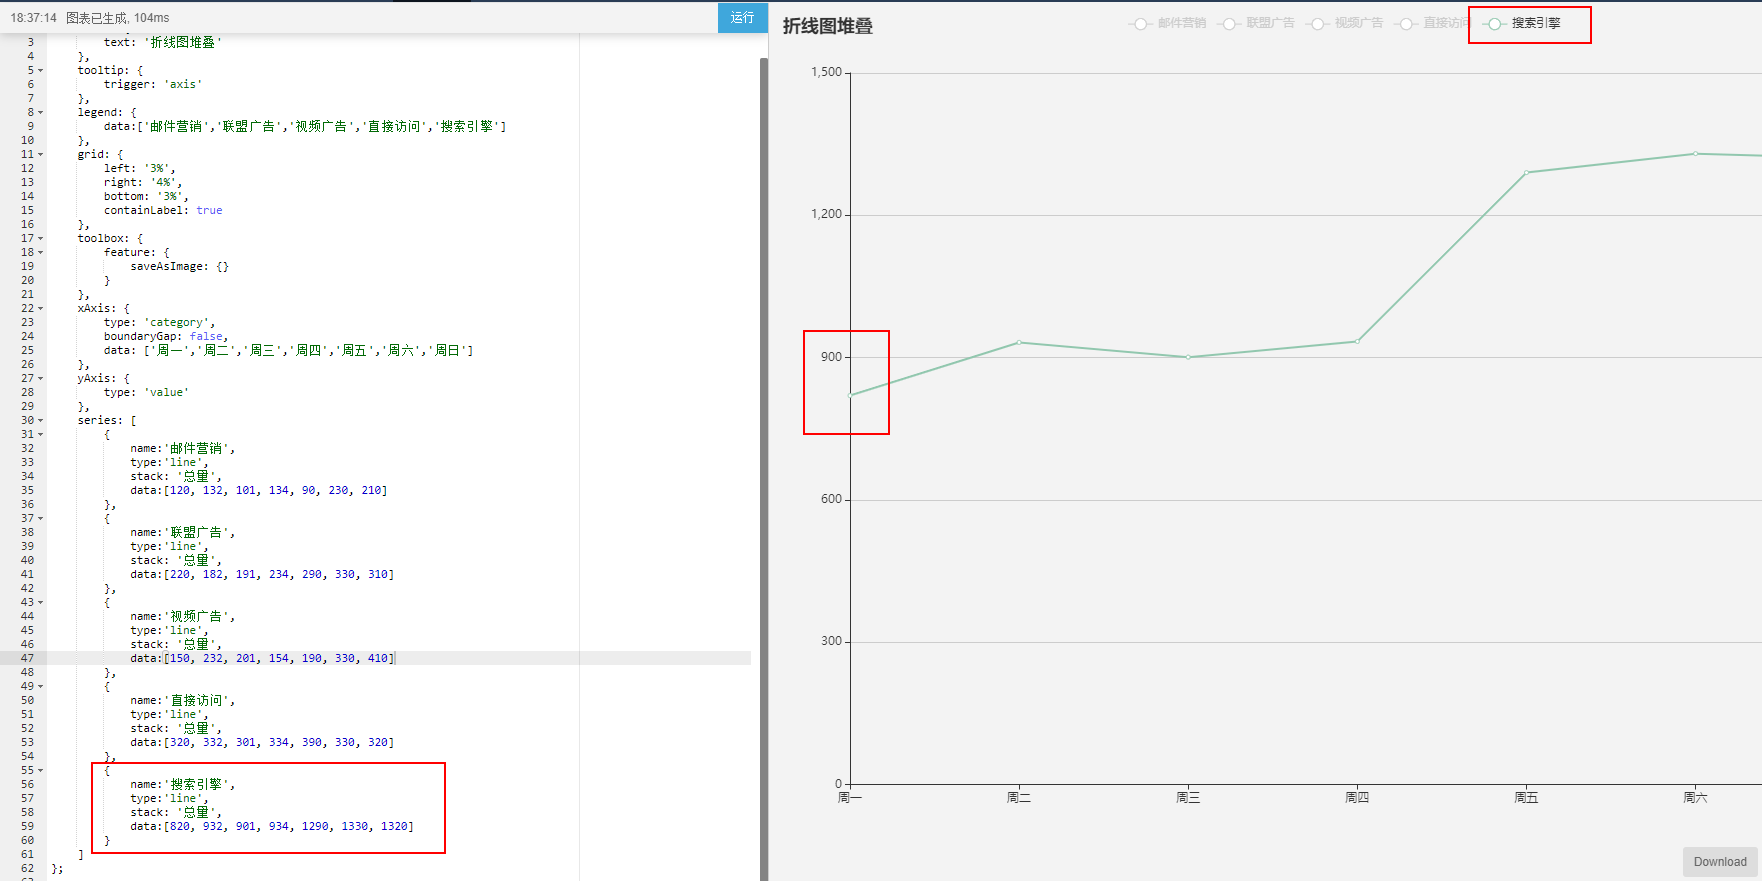Click the code line boundaryGap: false

166,336
